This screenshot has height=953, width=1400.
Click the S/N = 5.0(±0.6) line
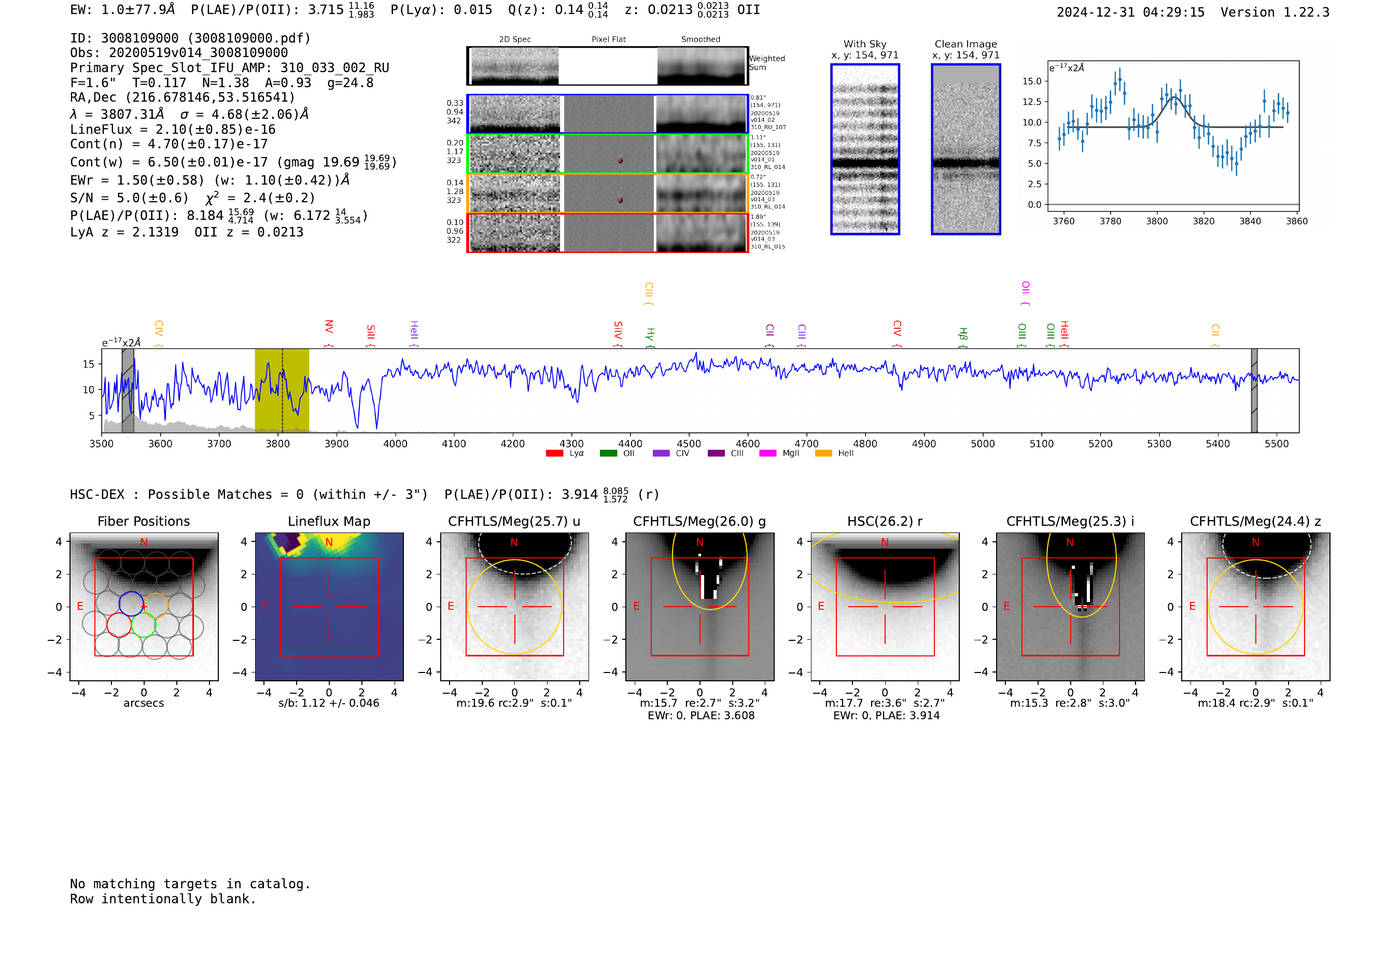(129, 198)
